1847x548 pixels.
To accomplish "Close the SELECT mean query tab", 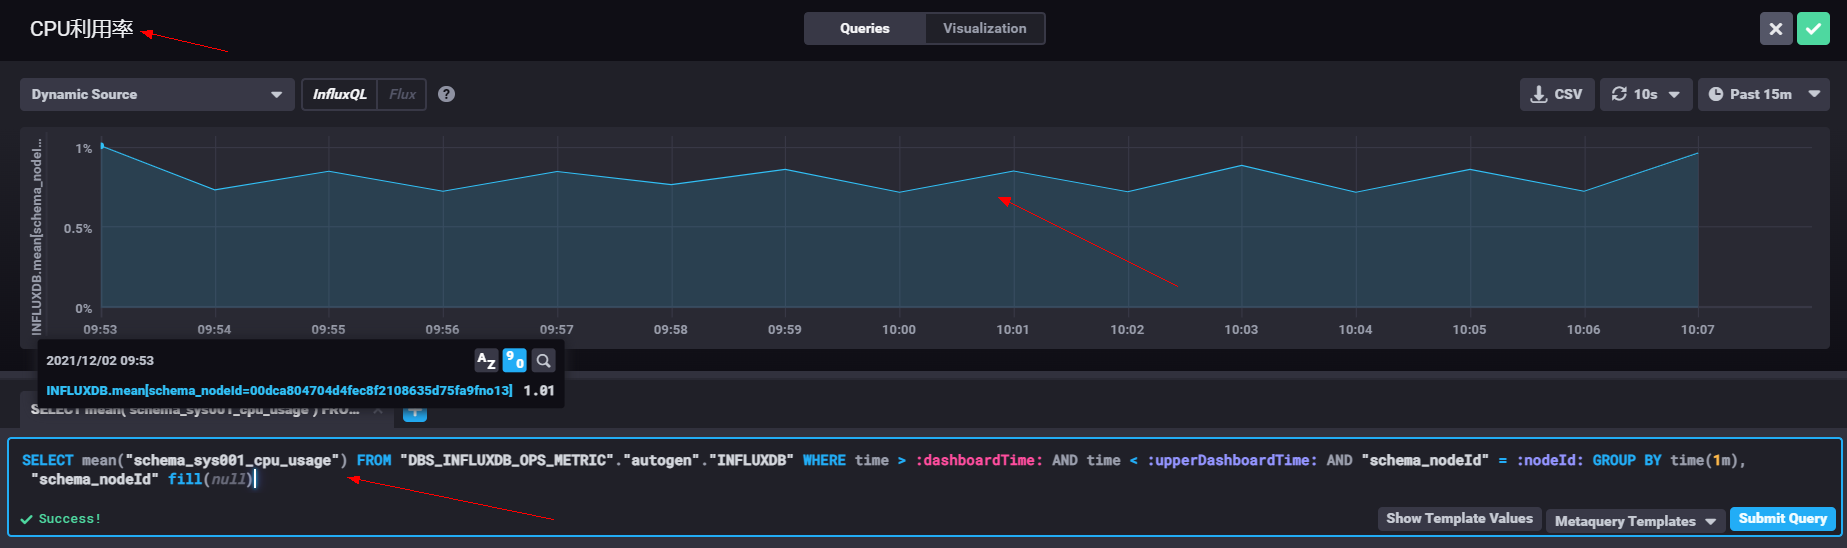I will tap(378, 410).
